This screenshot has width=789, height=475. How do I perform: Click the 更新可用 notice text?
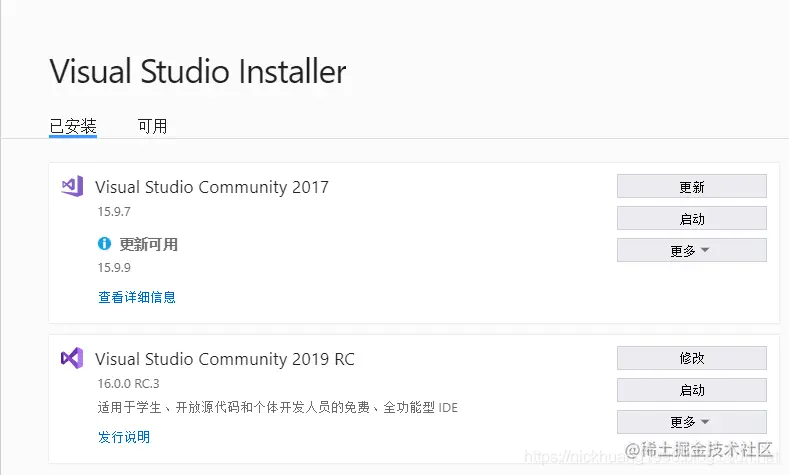(148, 245)
